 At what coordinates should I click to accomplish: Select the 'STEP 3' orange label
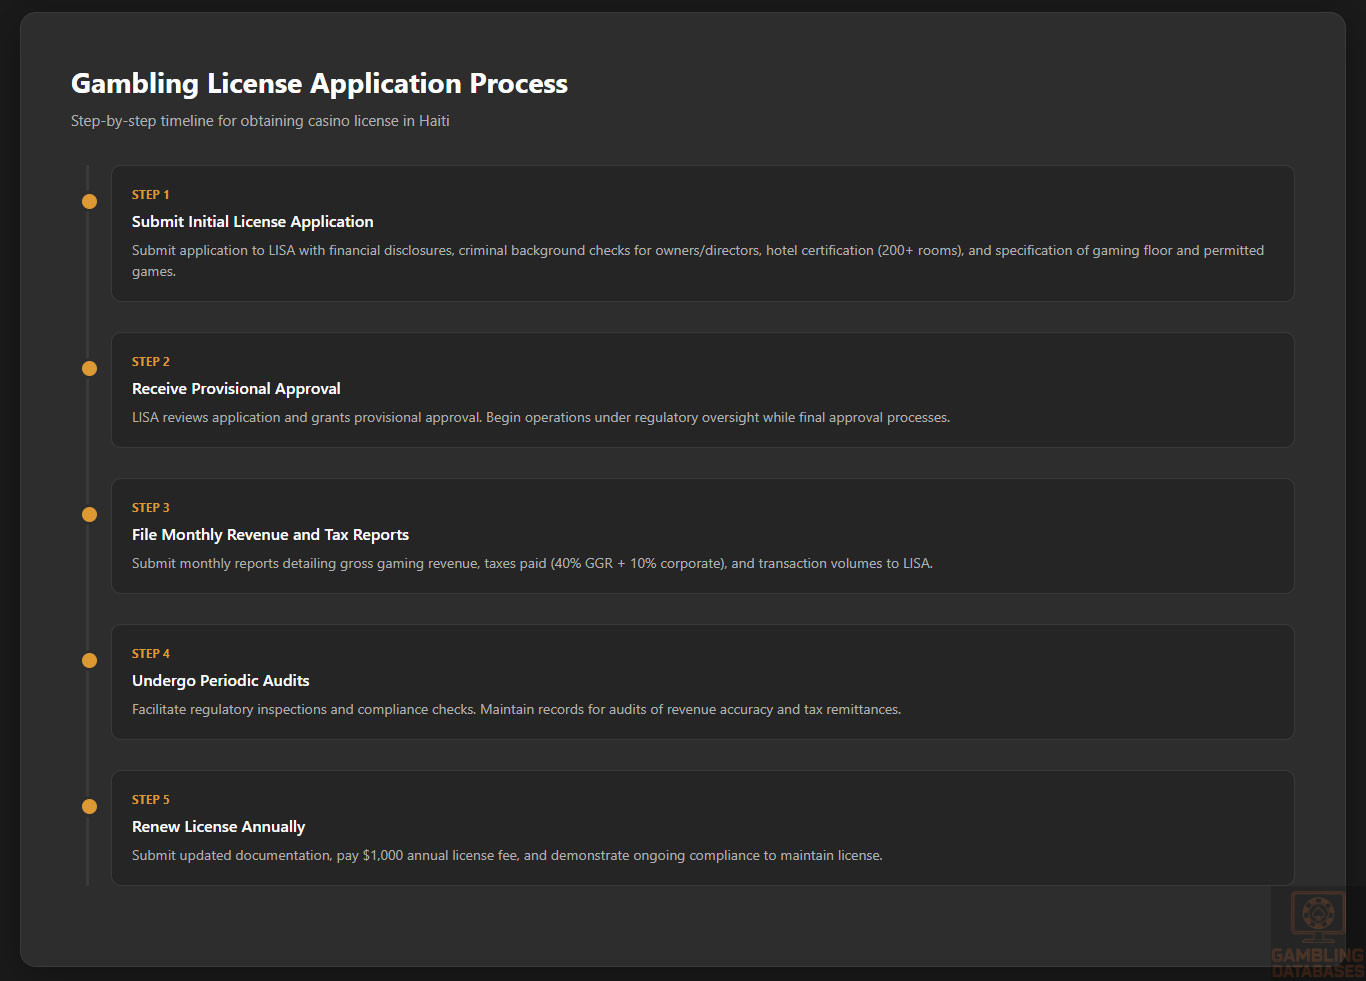(x=150, y=508)
